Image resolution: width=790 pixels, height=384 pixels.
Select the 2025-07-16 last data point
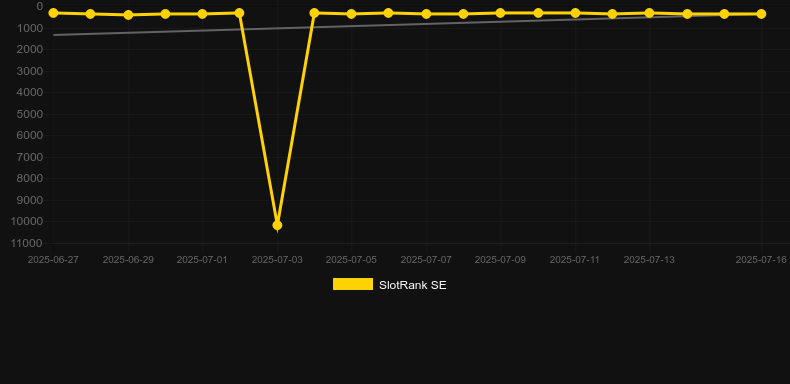tap(761, 14)
